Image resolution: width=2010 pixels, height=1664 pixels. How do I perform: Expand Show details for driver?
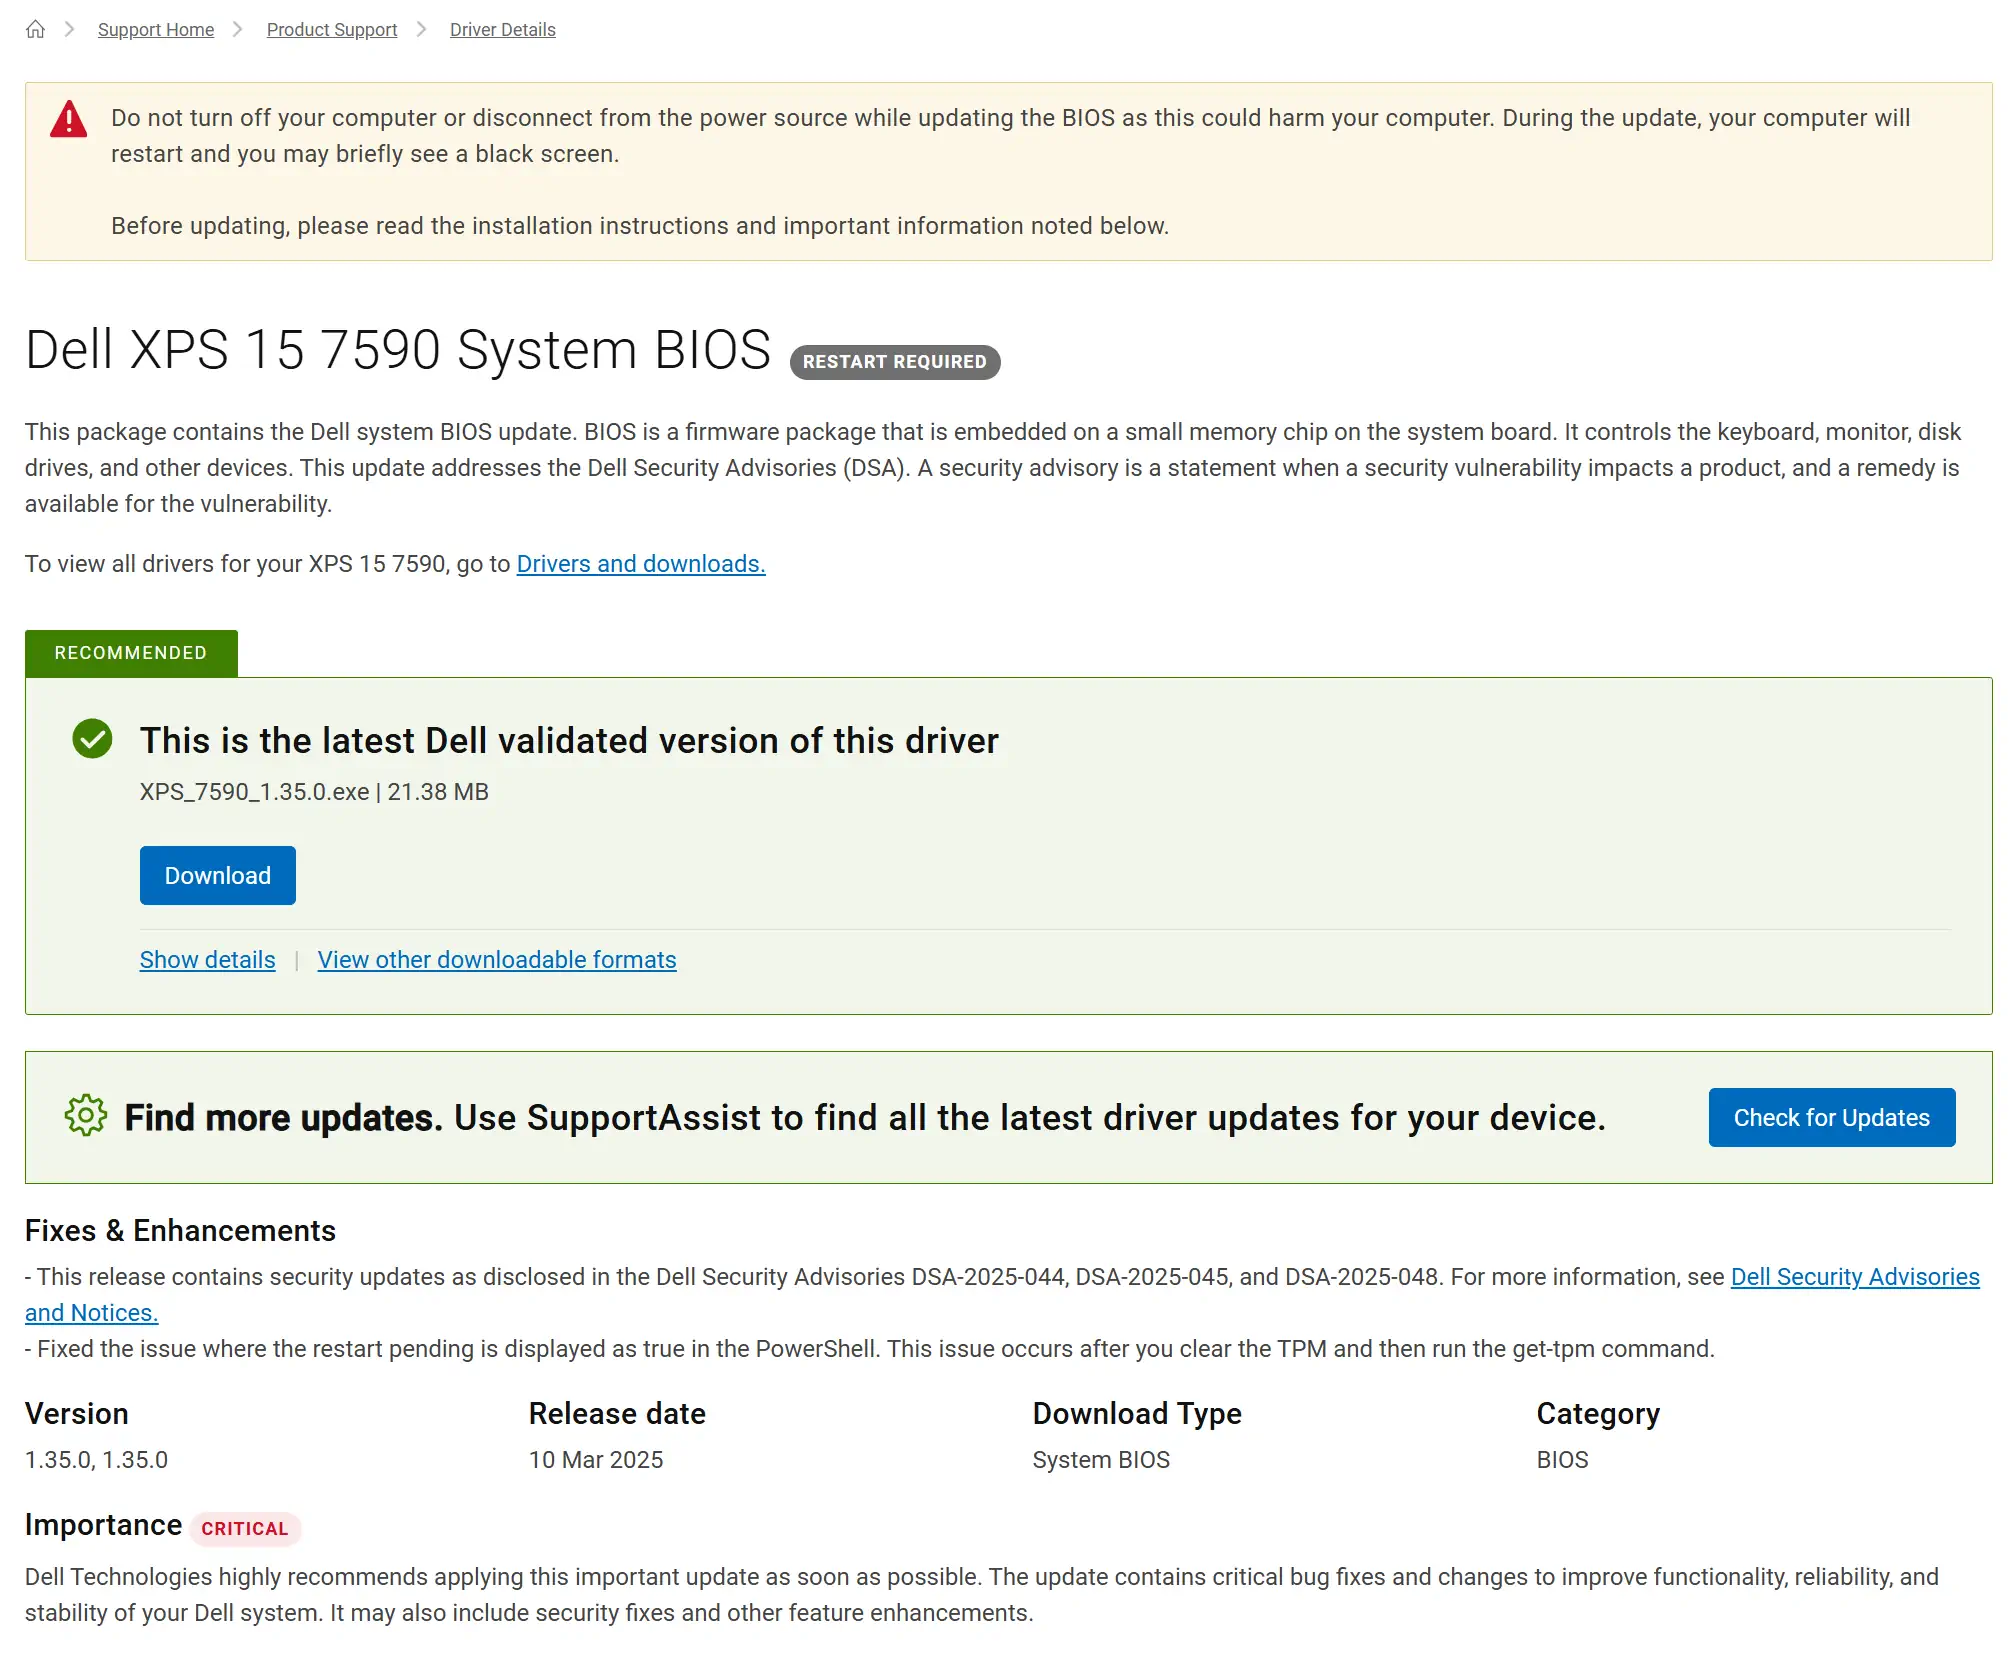[207, 960]
